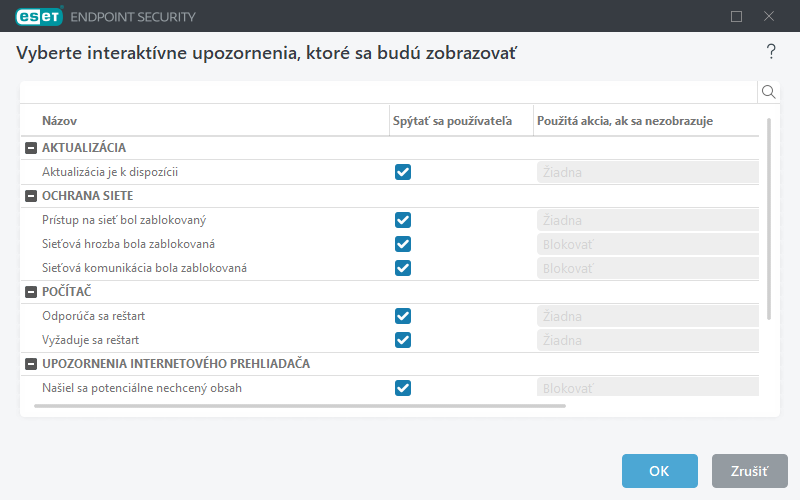Image resolution: width=800 pixels, height=500 pixels.
Task: Click 'UPOZORNENIA INTERNETOVÉHO PREHLIADAČA' group label
Action: [176, 363]
